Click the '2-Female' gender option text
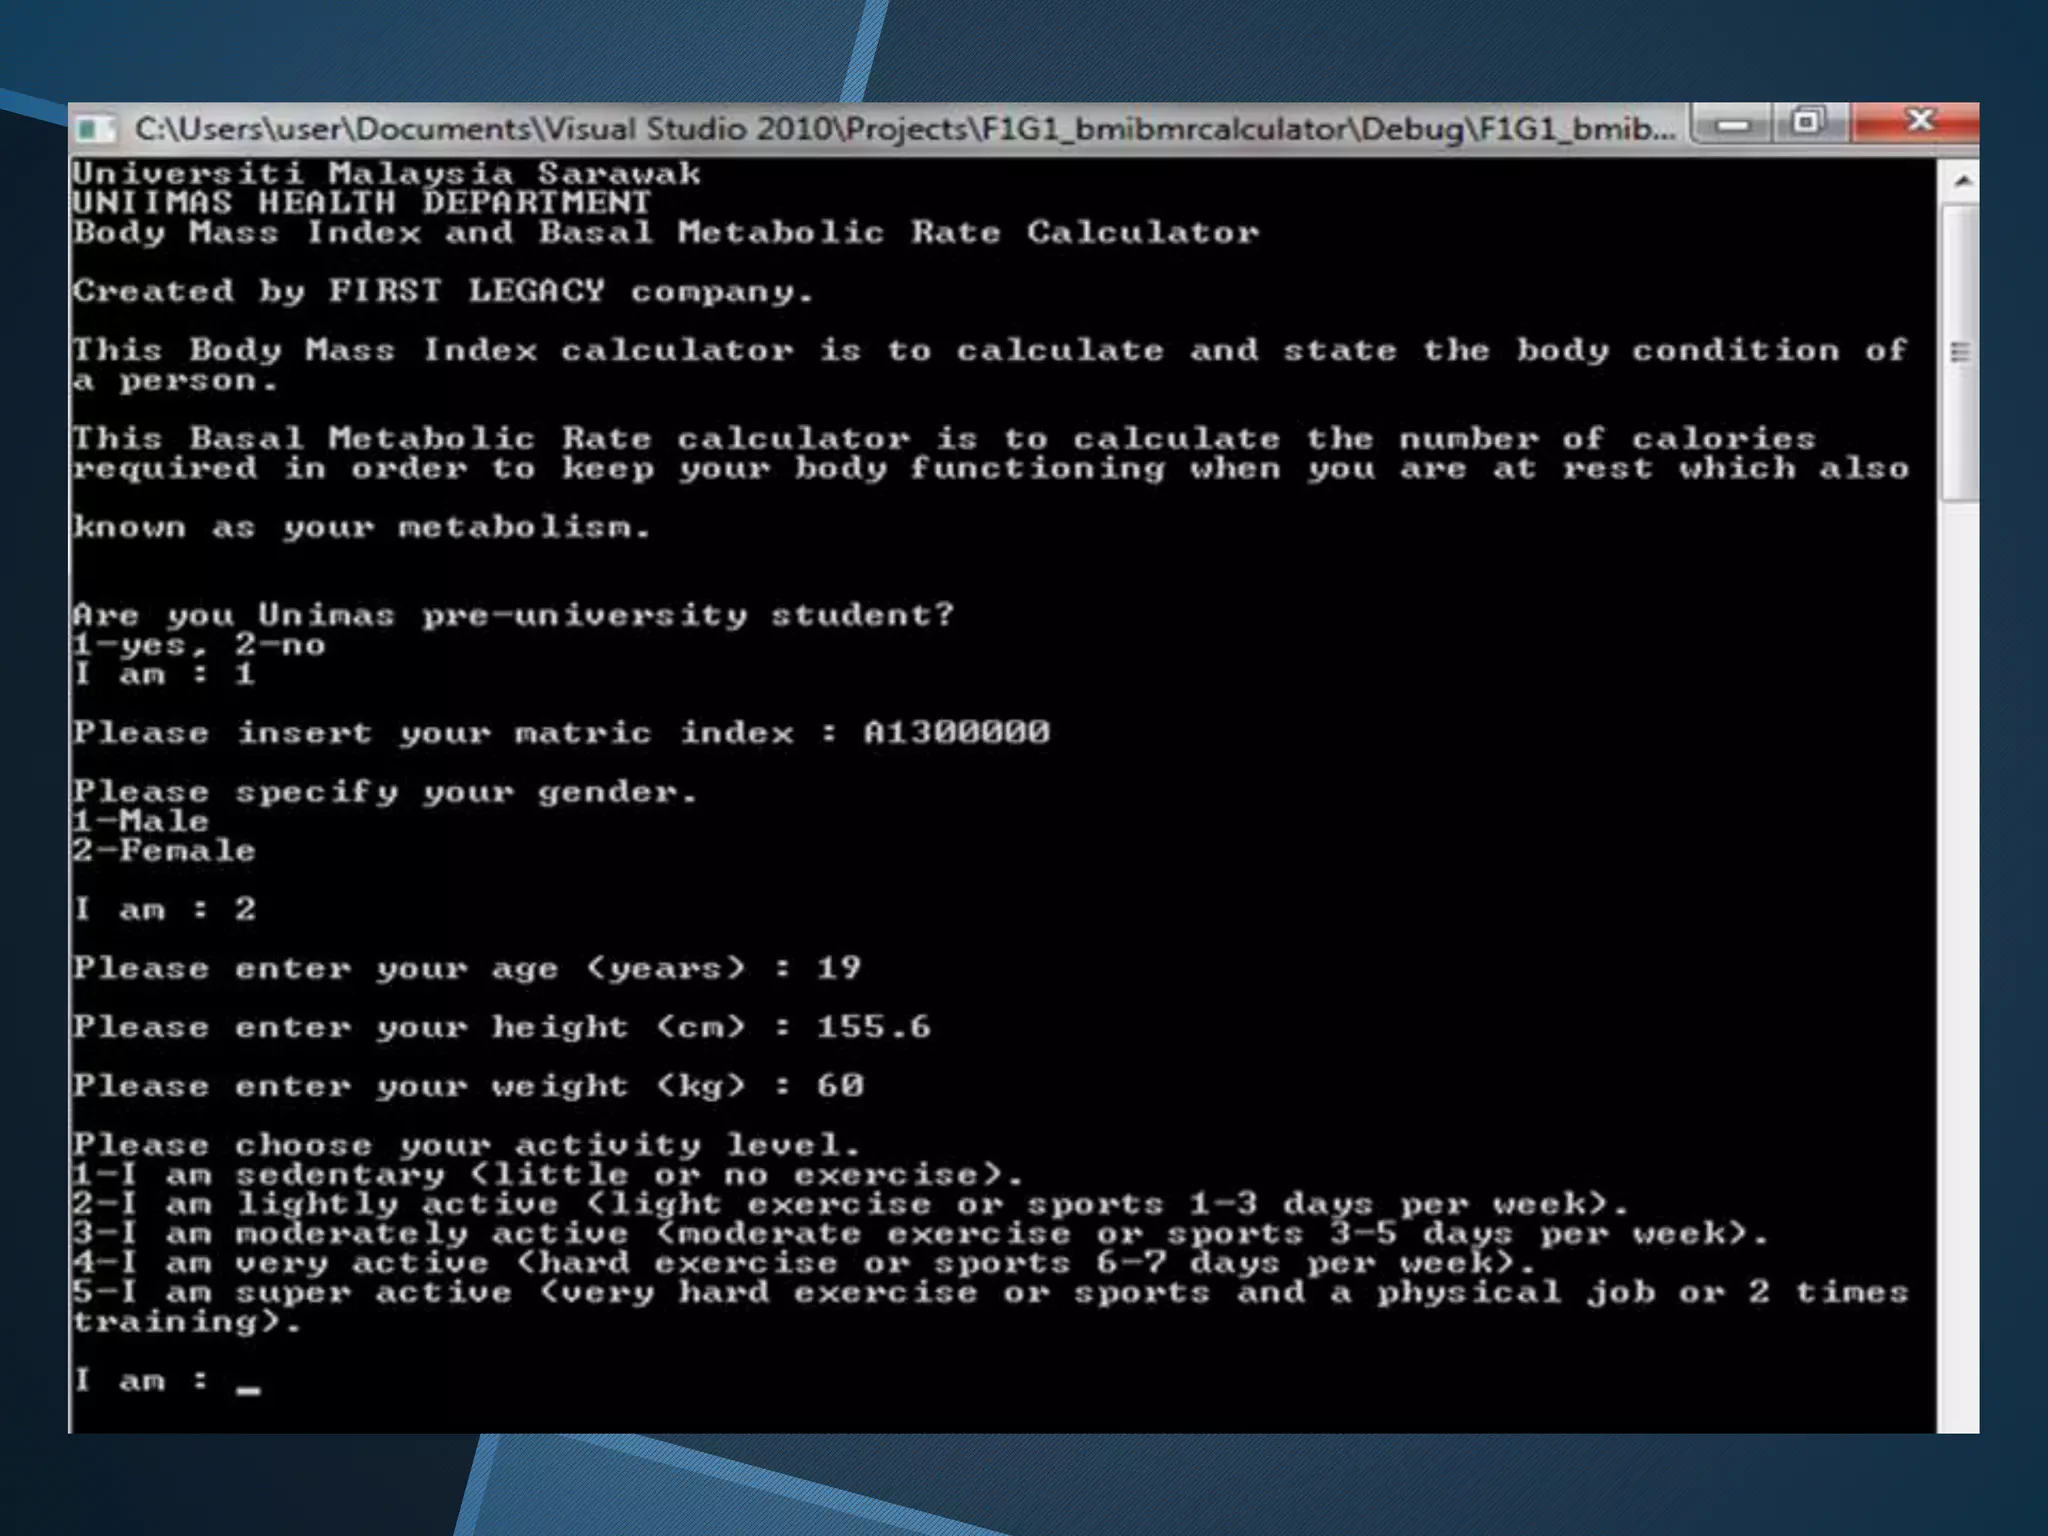 [x=164, y=851]
